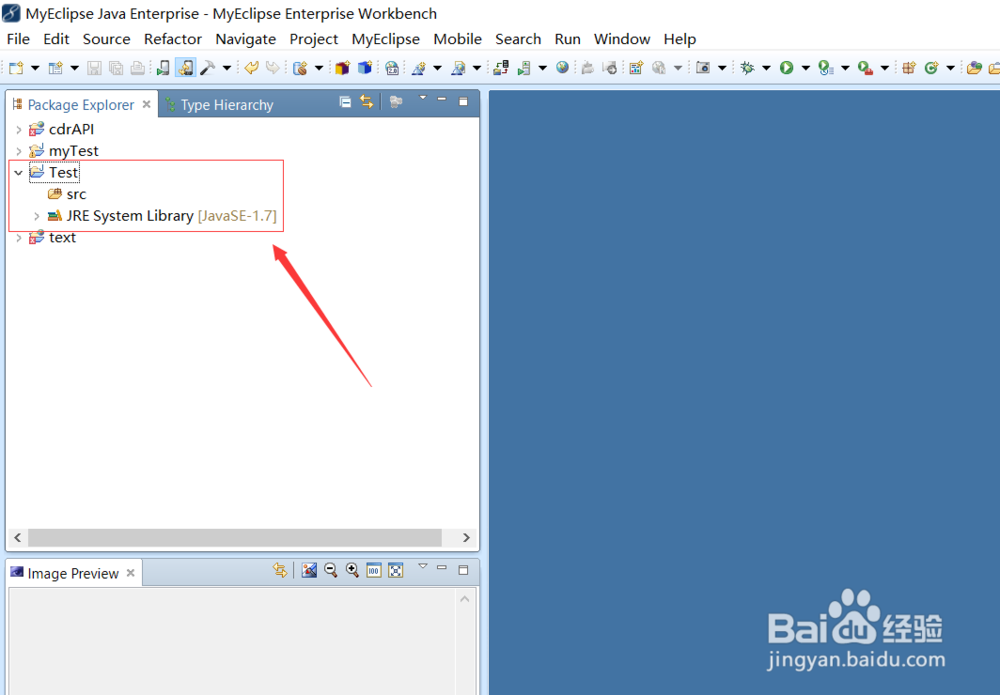Viewport: 1000px width, 695px height.
Task: Open the Help menu
Action: (x=680, y=39)
